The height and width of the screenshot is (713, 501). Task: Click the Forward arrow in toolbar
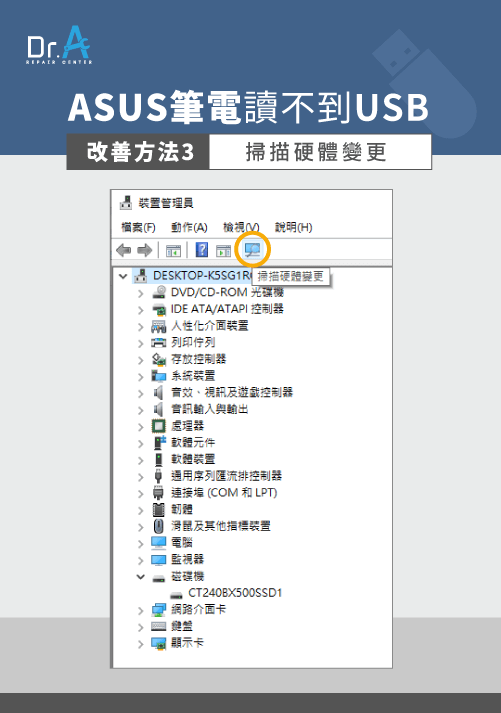[x=144, y=250]
